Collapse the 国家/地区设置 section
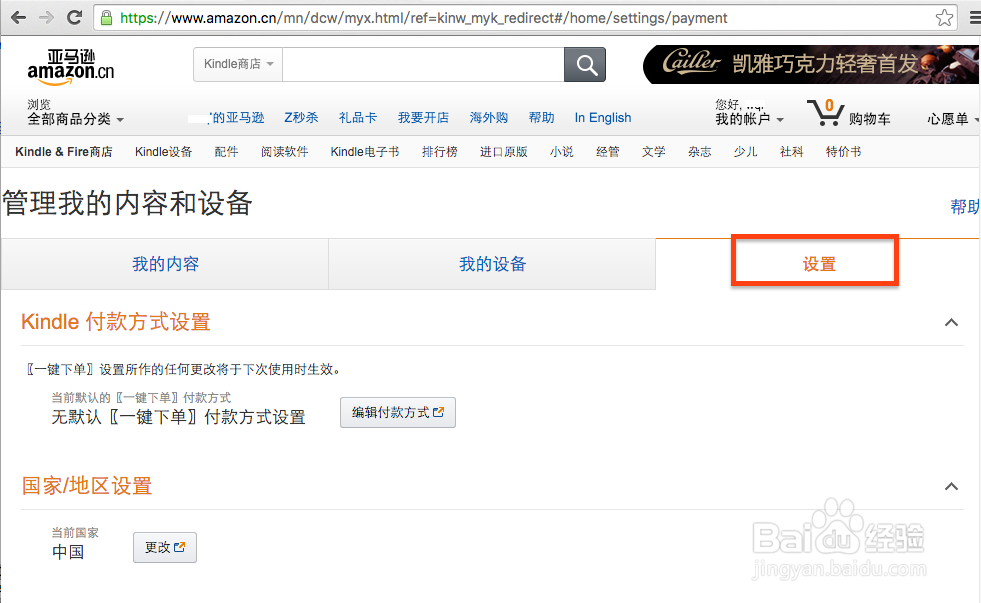 point(950,486)
